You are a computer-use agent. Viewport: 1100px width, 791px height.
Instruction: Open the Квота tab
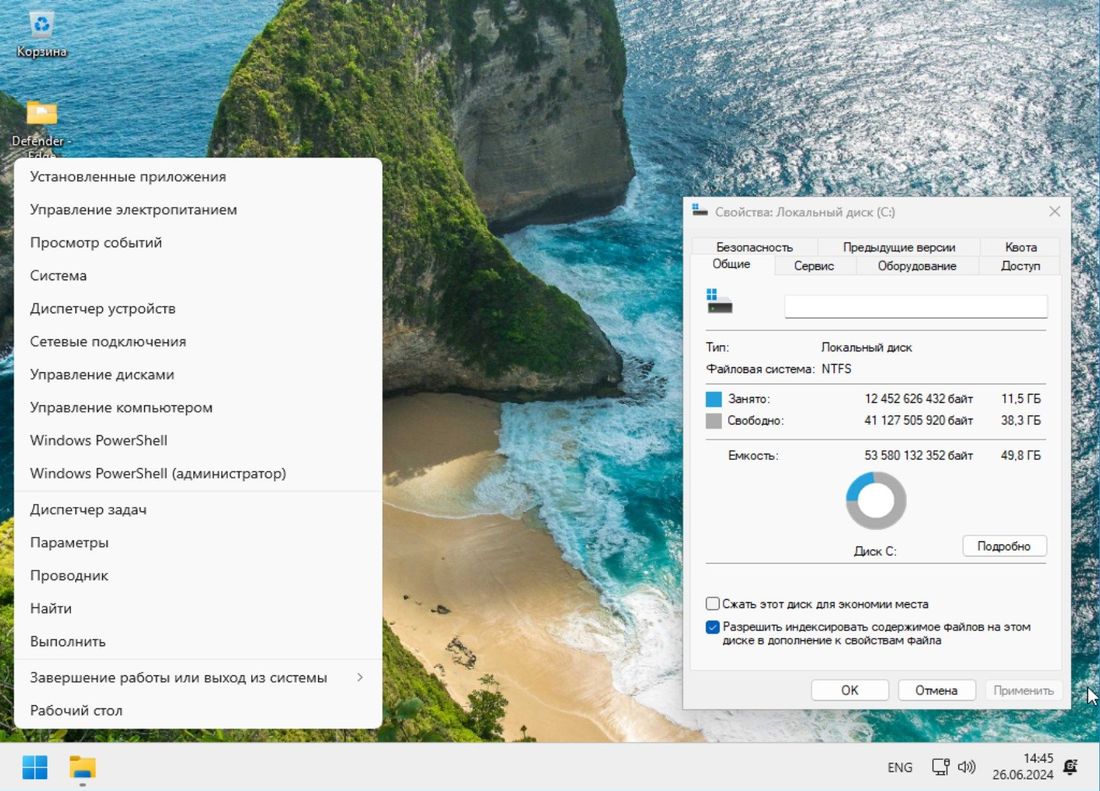1021,247
